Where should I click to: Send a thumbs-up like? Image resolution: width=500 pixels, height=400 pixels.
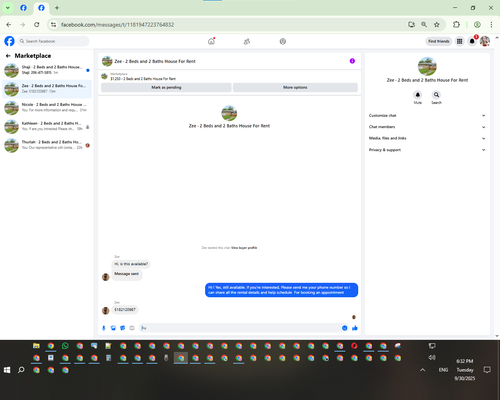point(355,328)
